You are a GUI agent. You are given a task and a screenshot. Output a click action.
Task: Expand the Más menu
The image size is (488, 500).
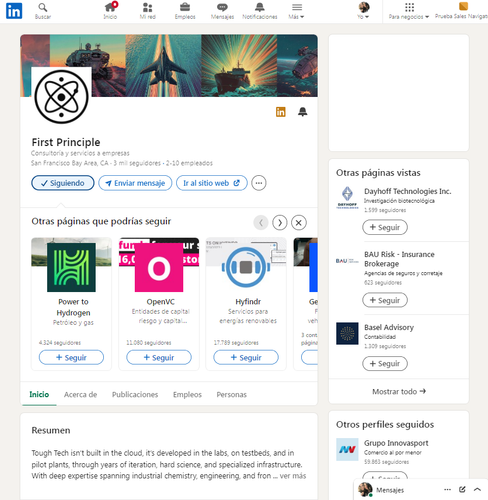(296, 11)
